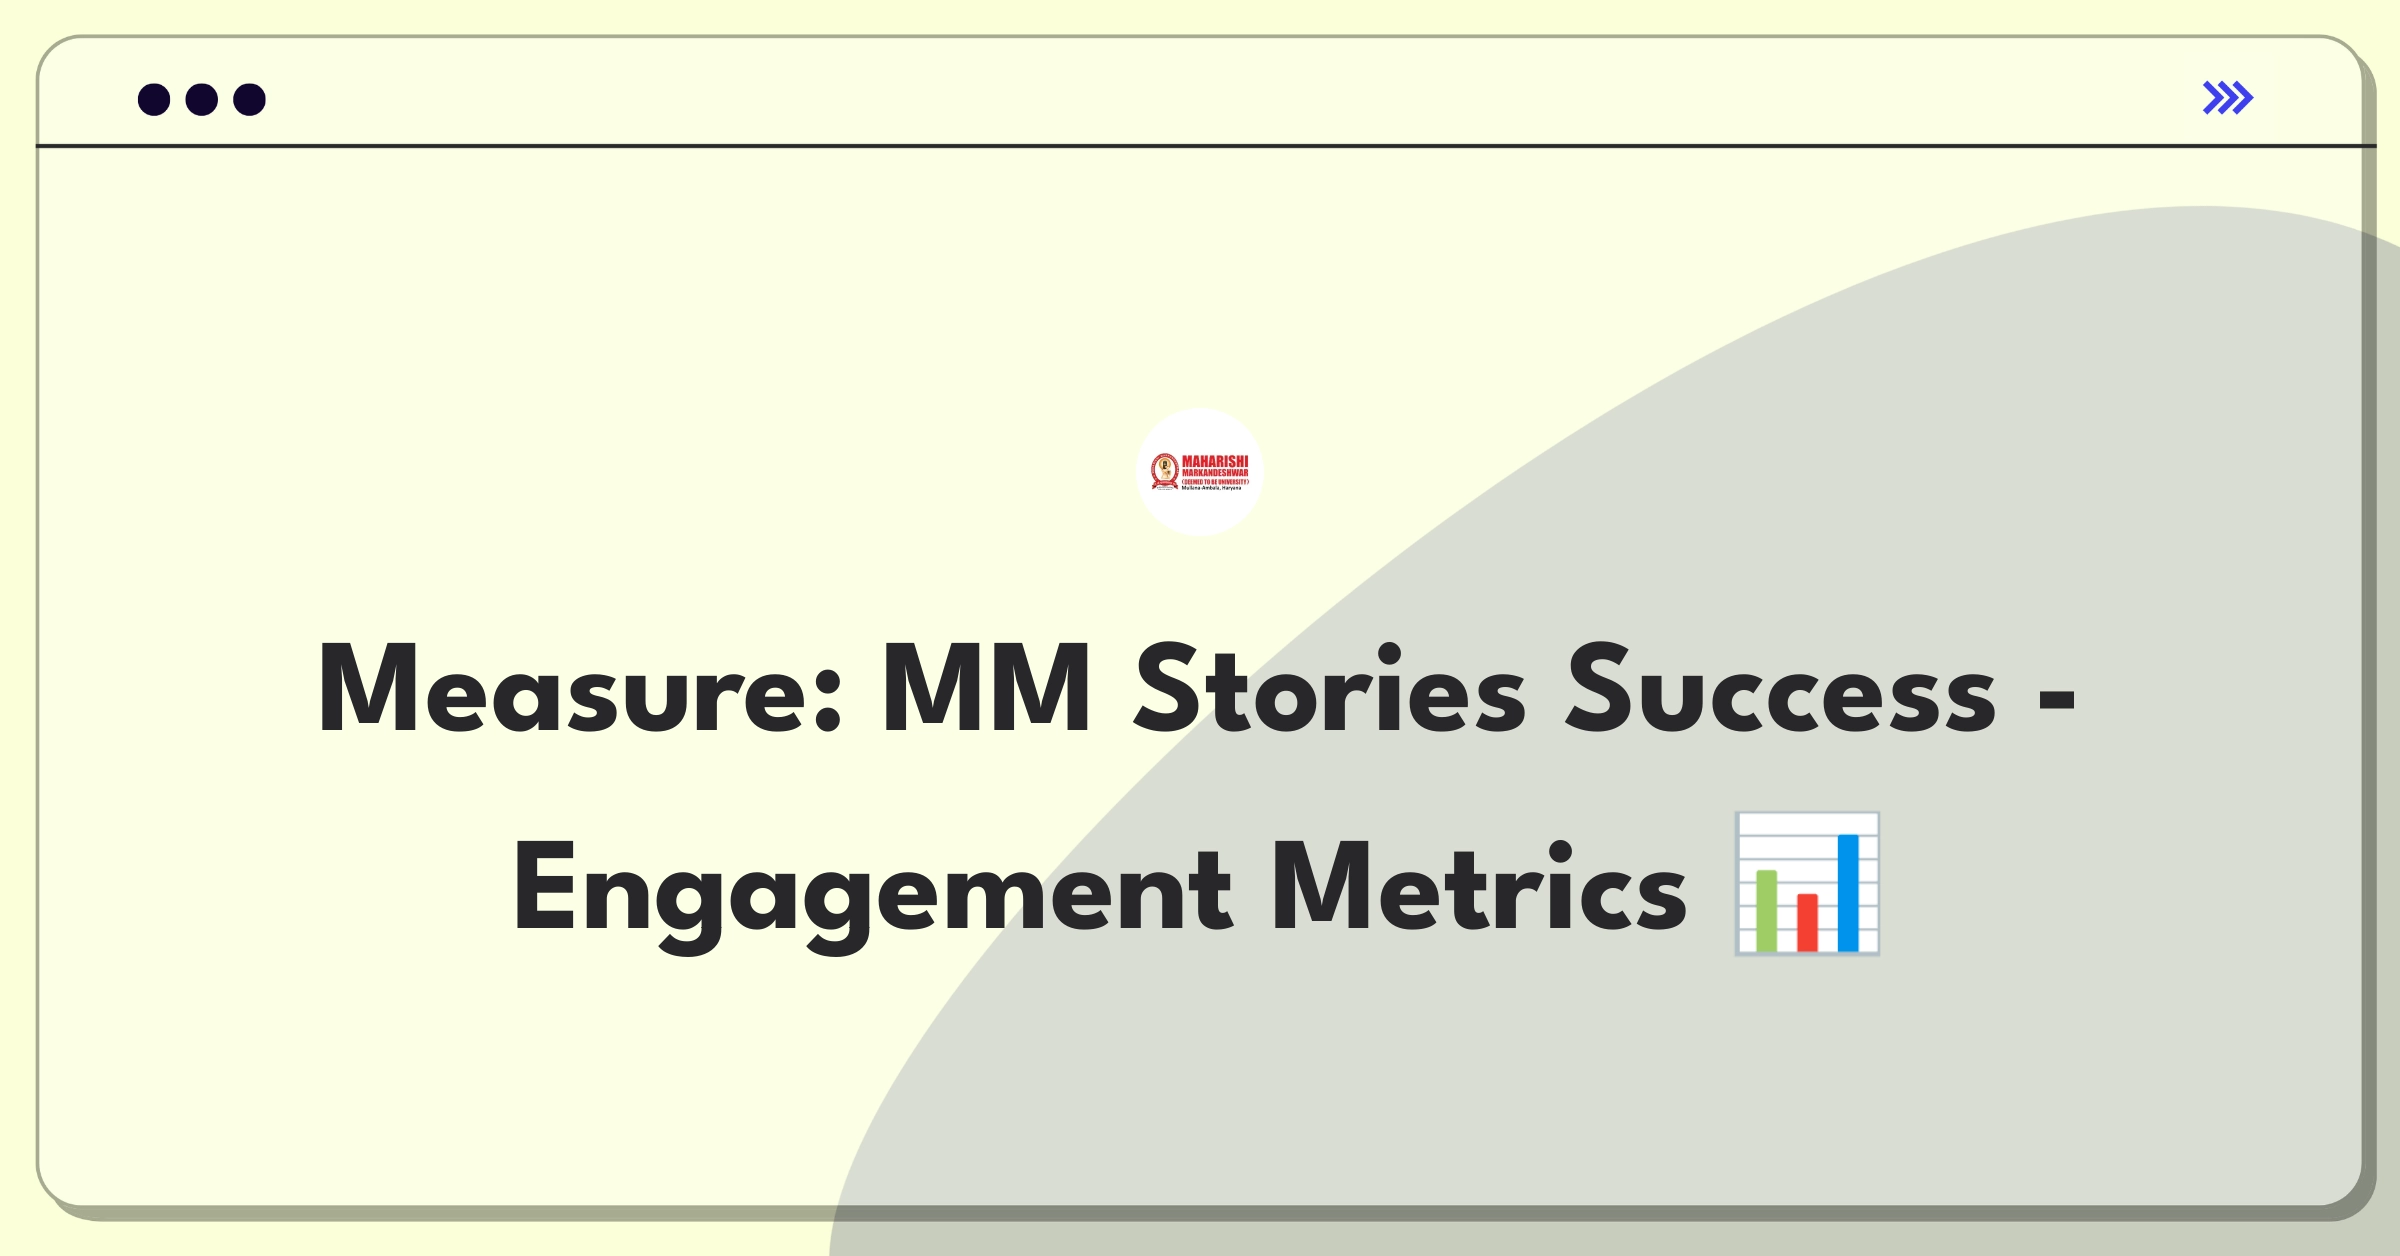The height and width of the screenshot is (1256, 2400).
Task: Click the blue triple-chevron forward icon
Action: tap(2228, 98)
